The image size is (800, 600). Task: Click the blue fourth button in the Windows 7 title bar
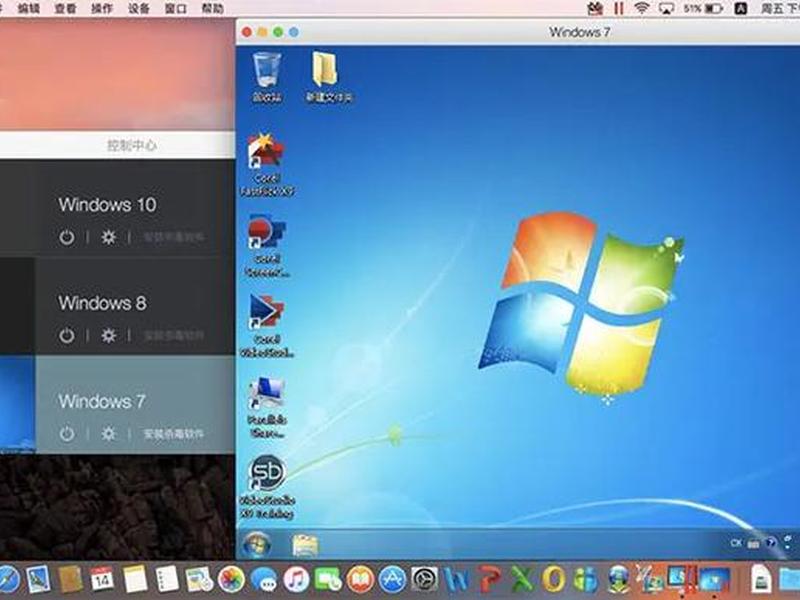pyautogui.click(x=294, y=32)
